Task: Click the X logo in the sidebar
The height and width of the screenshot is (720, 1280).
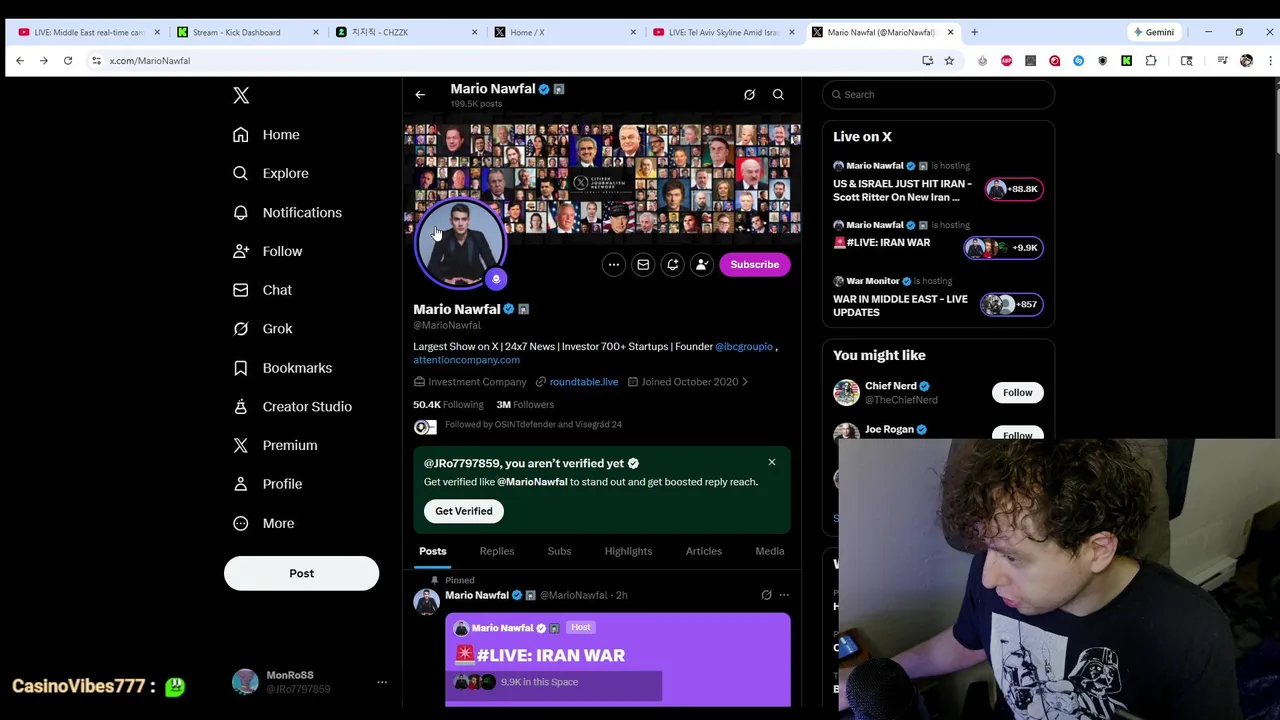Action: [241, 95]
